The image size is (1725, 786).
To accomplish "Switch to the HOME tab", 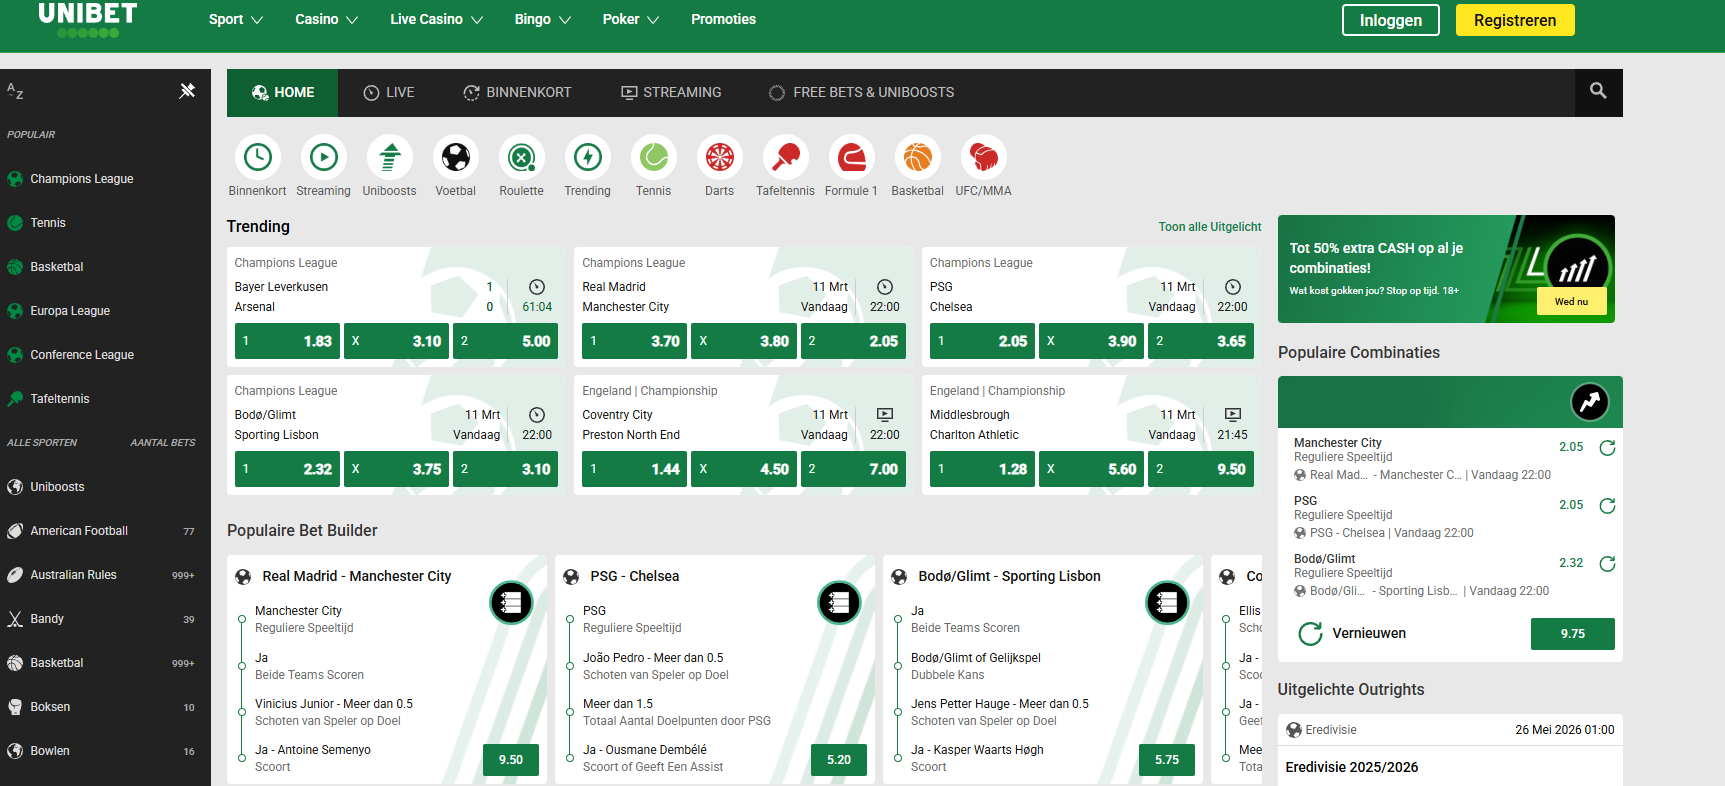I will click(x=282, y=92).
